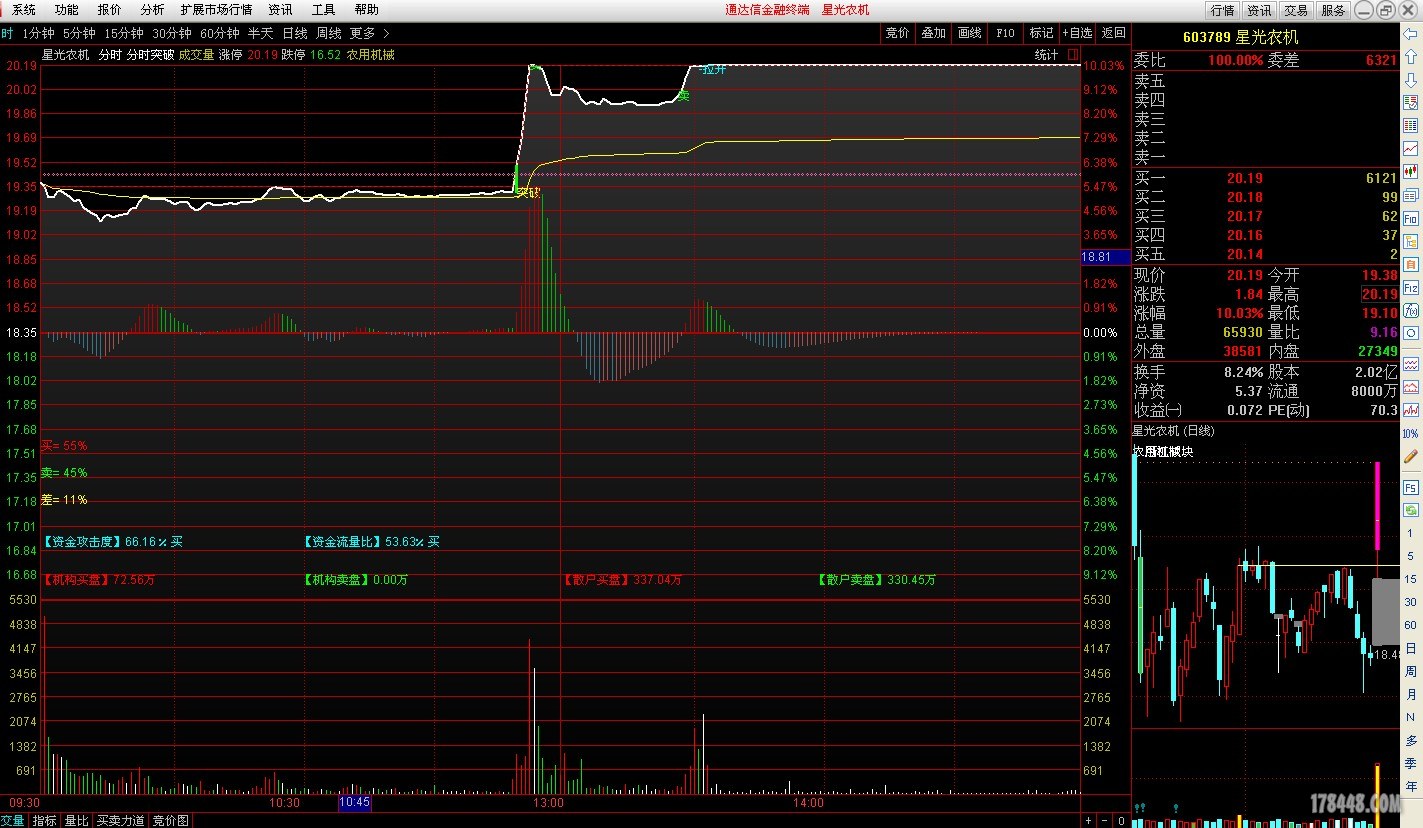The image size is (1423, 828).
Task: Click the F10 company info icon
Action: tap(1410, 217)
